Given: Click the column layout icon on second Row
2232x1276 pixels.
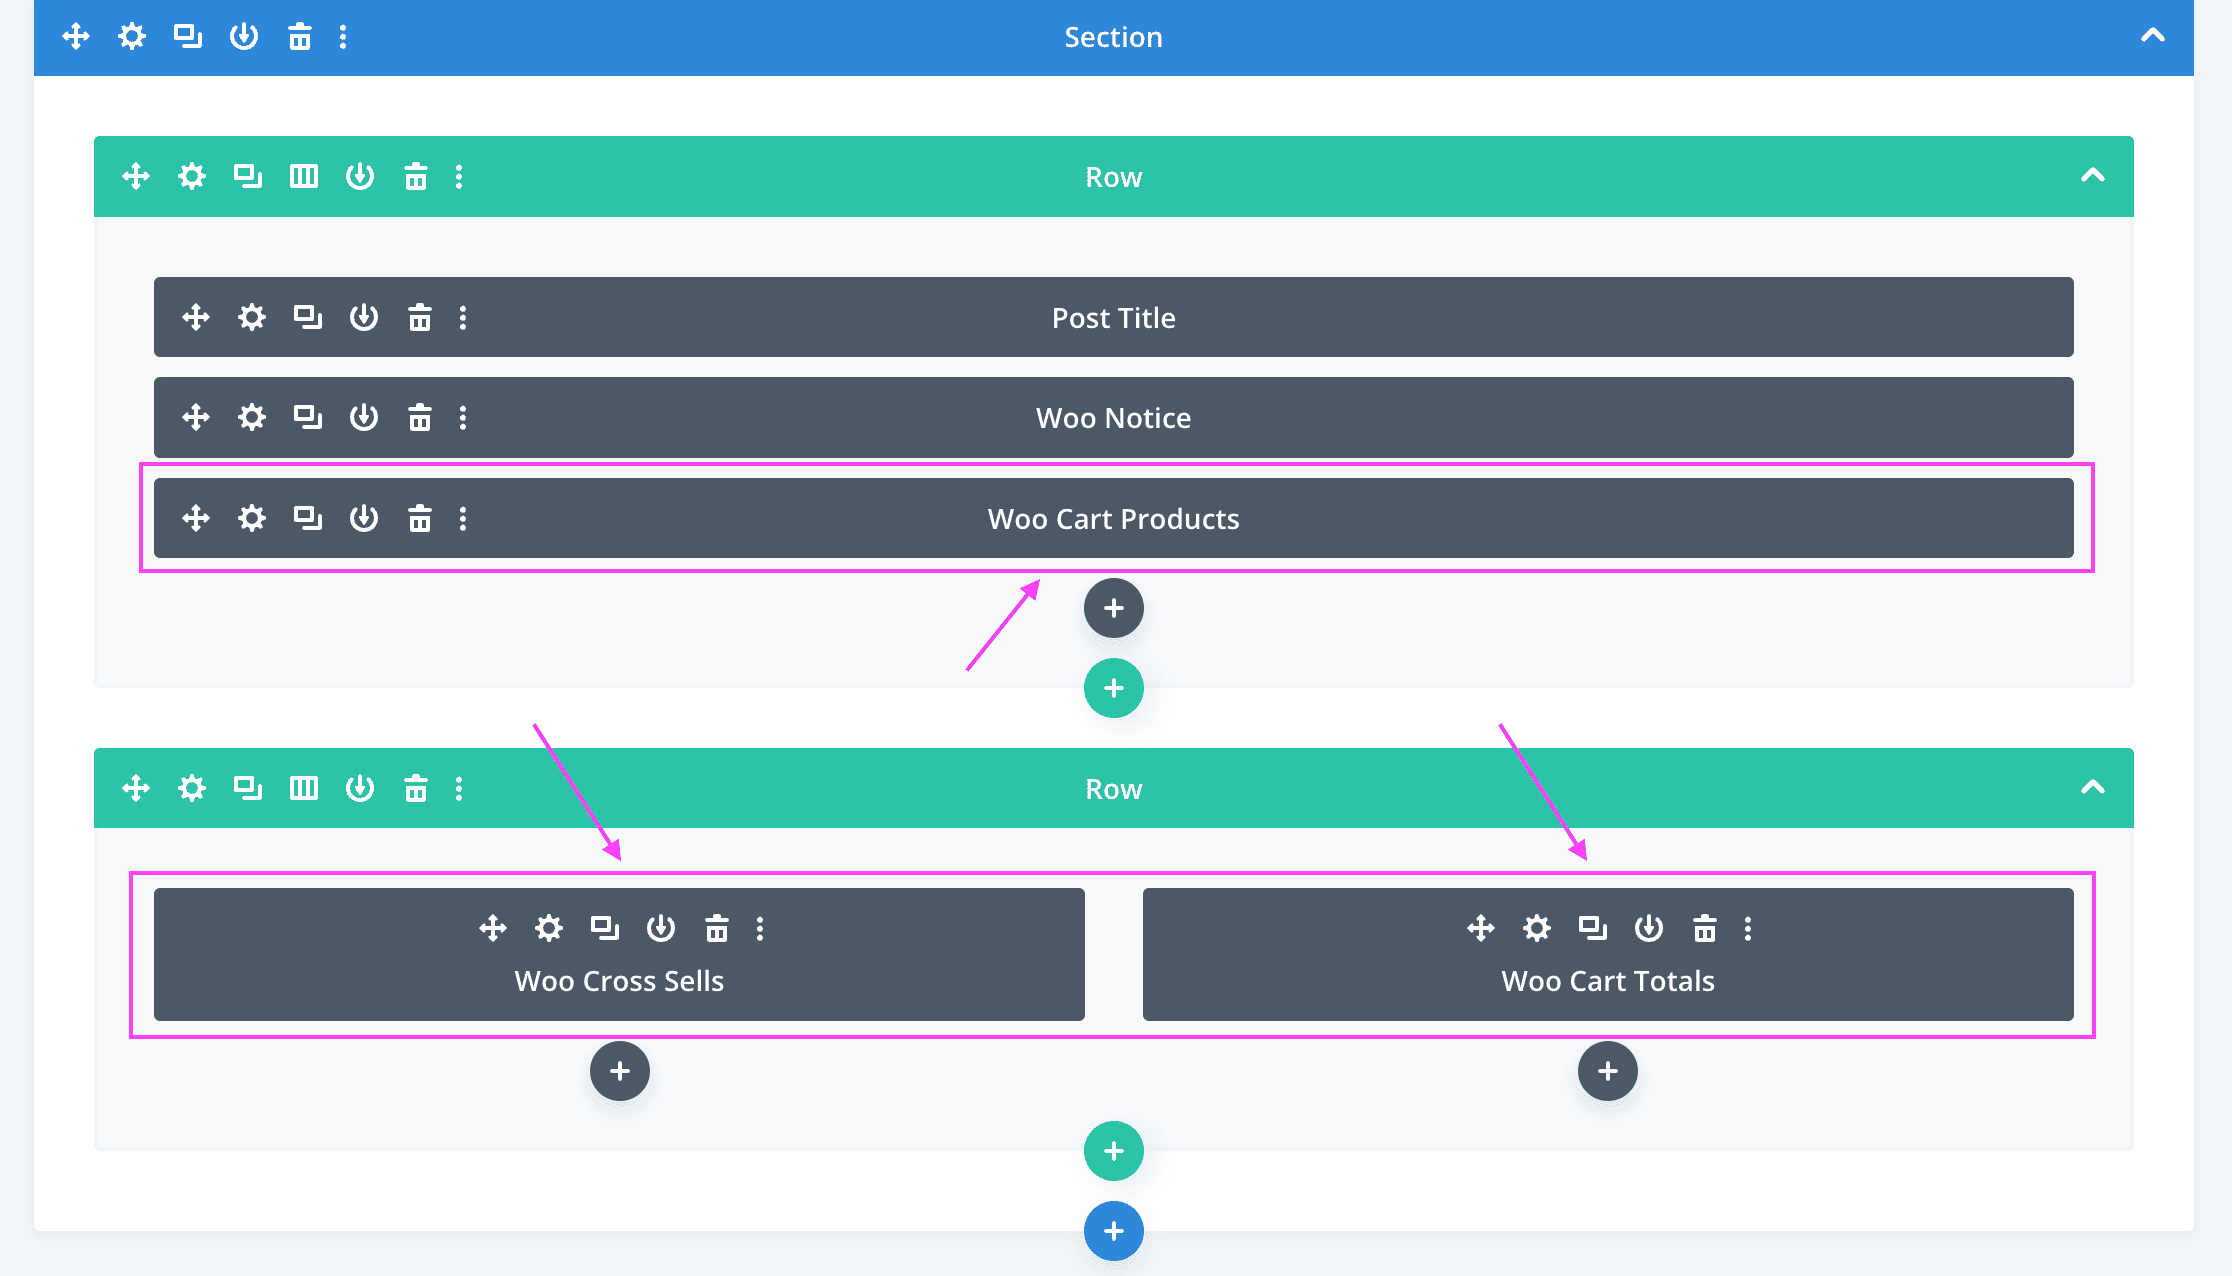Looking at the screenshot, I should (302, 787).
